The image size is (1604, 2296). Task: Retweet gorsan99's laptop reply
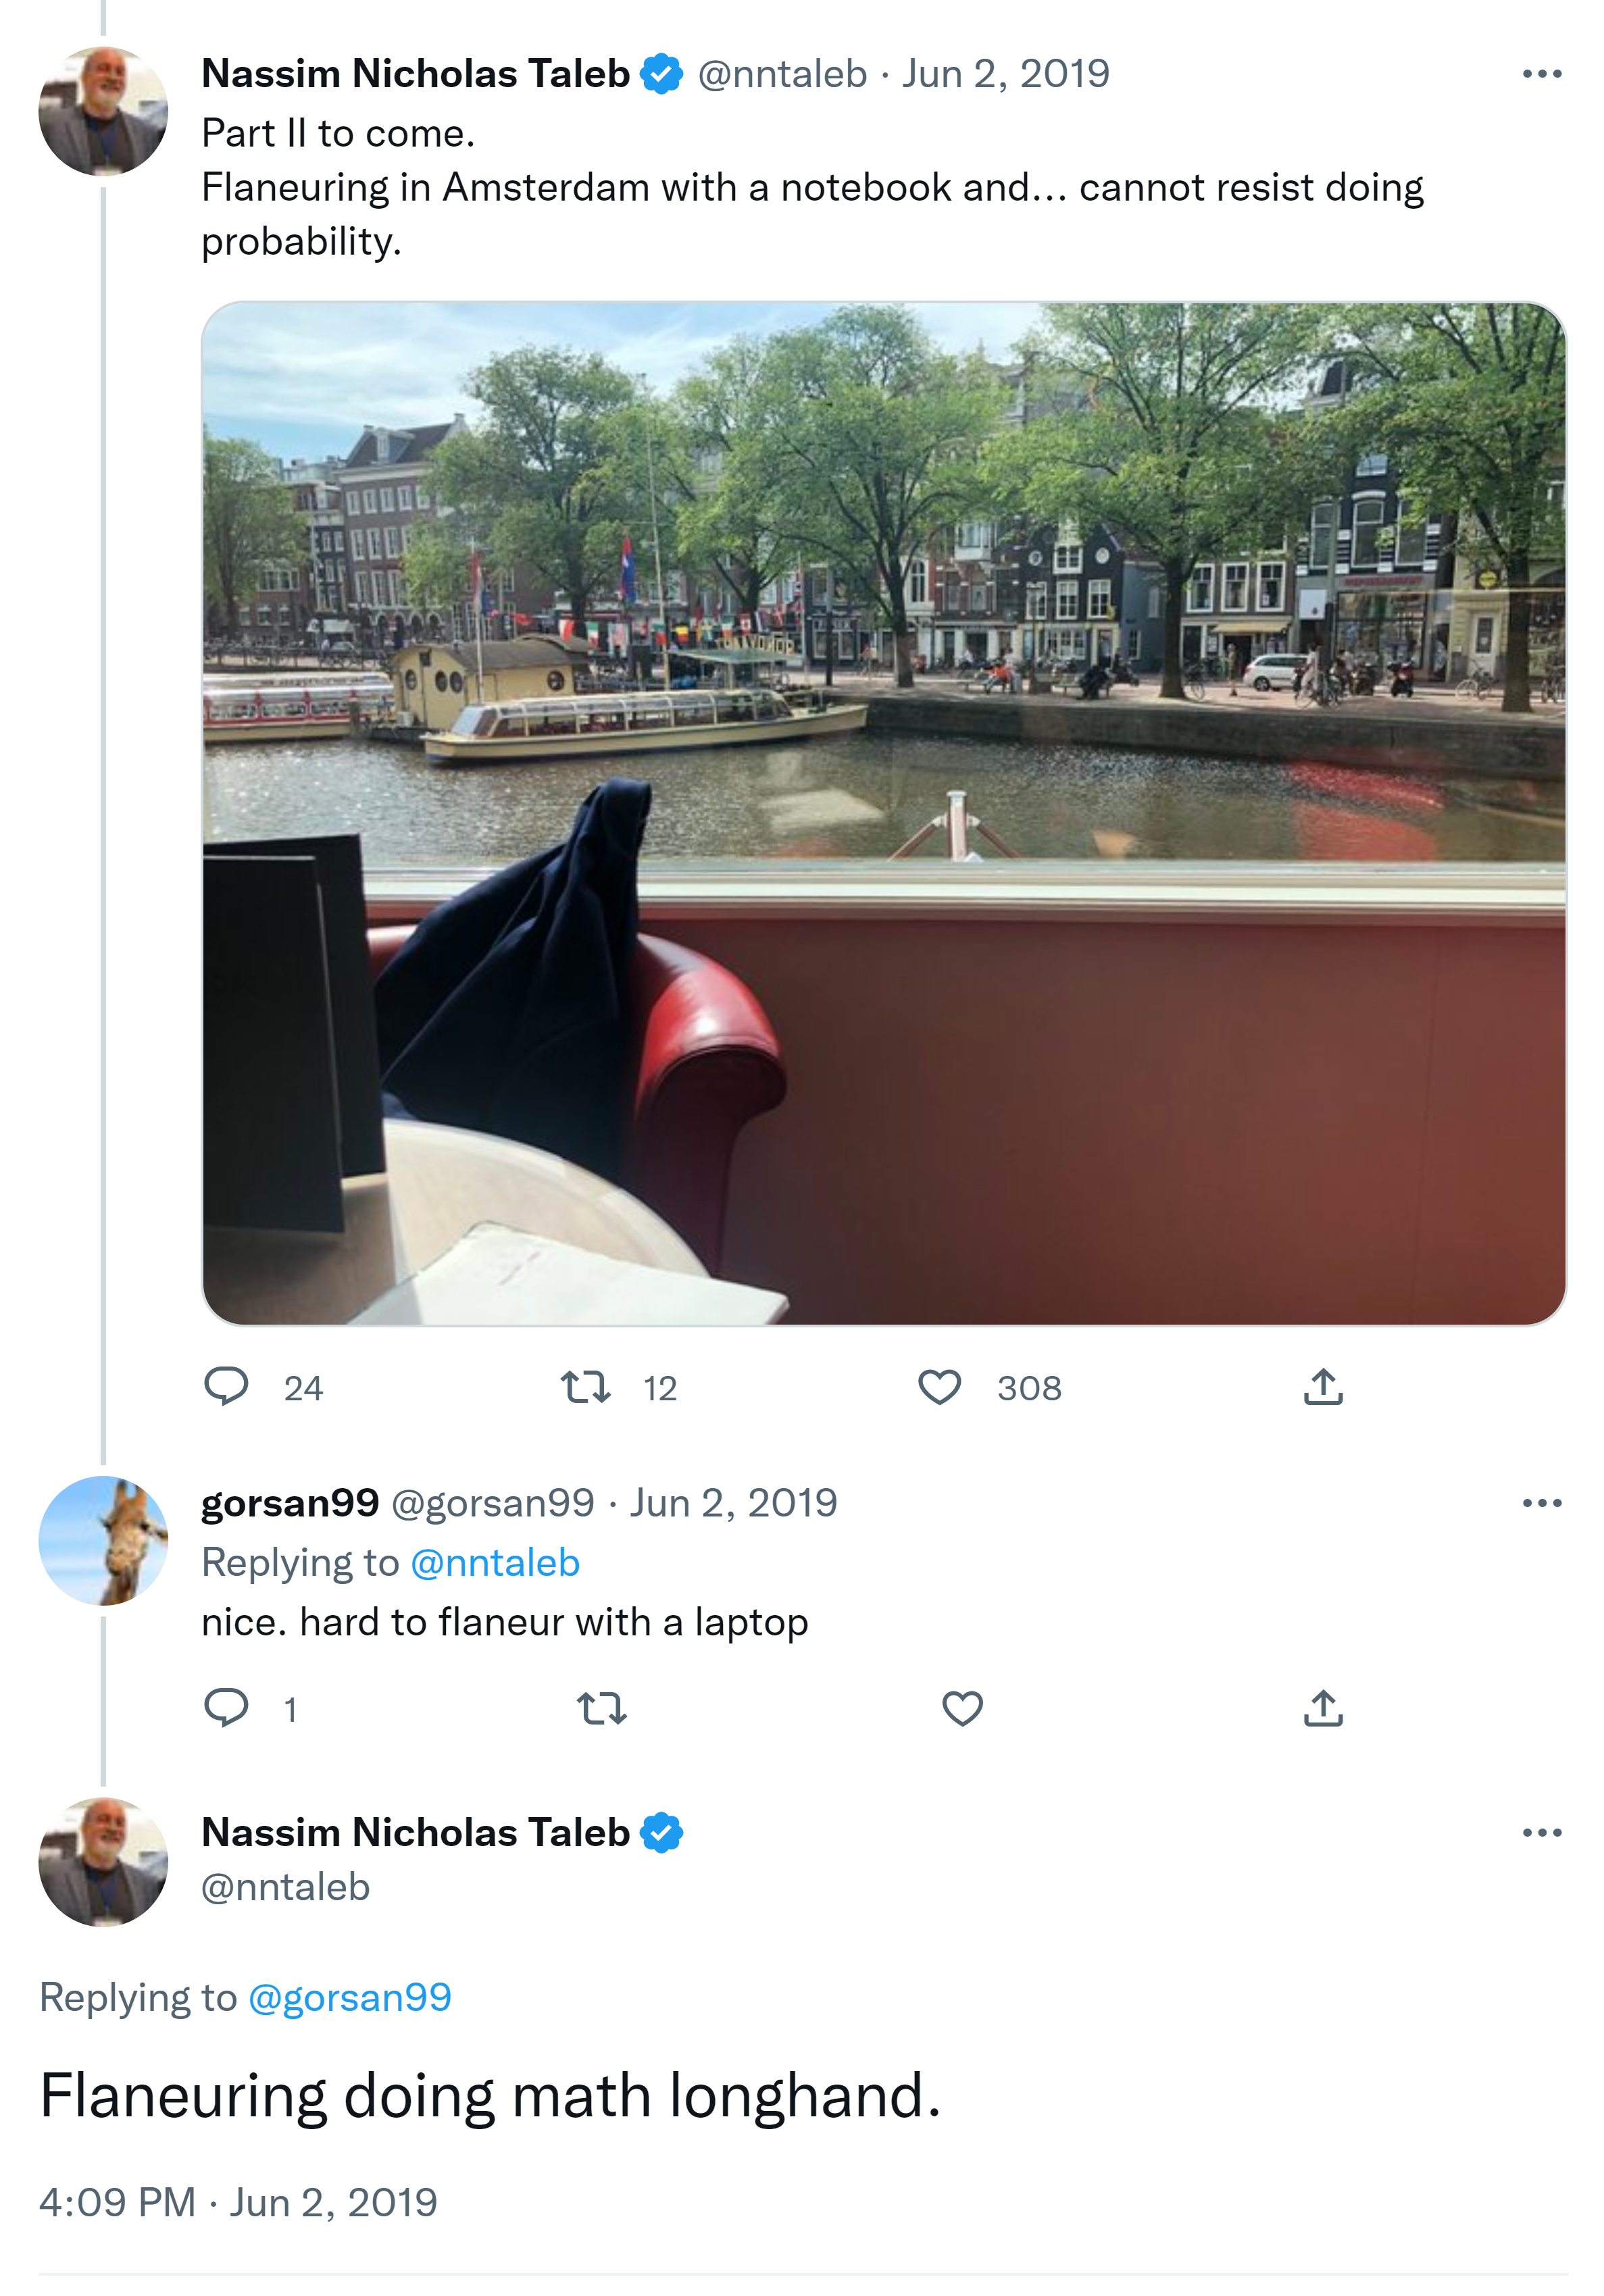coord(602,1708)
